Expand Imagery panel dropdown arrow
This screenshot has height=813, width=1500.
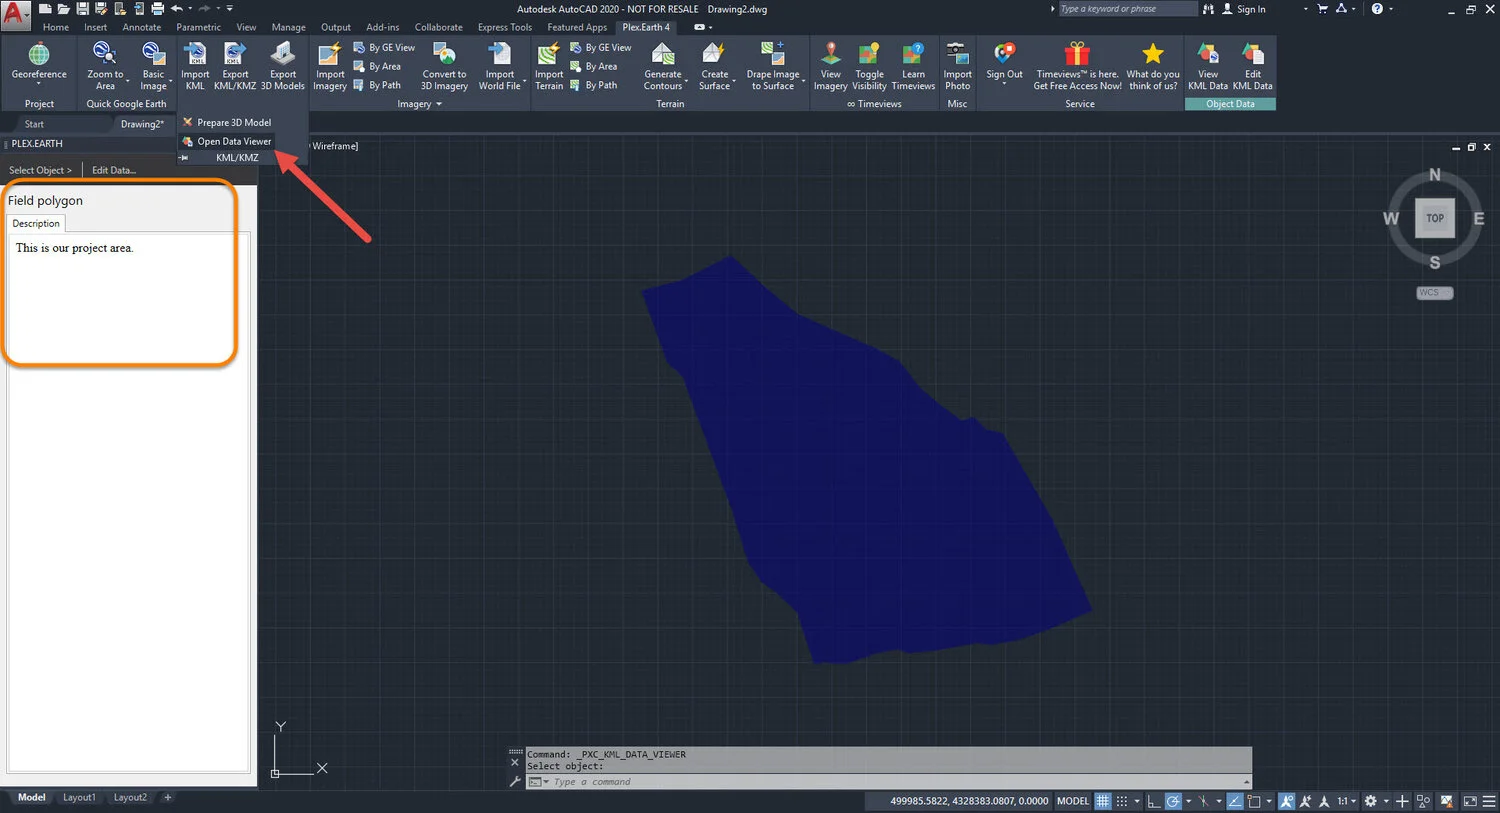(438, 104)
